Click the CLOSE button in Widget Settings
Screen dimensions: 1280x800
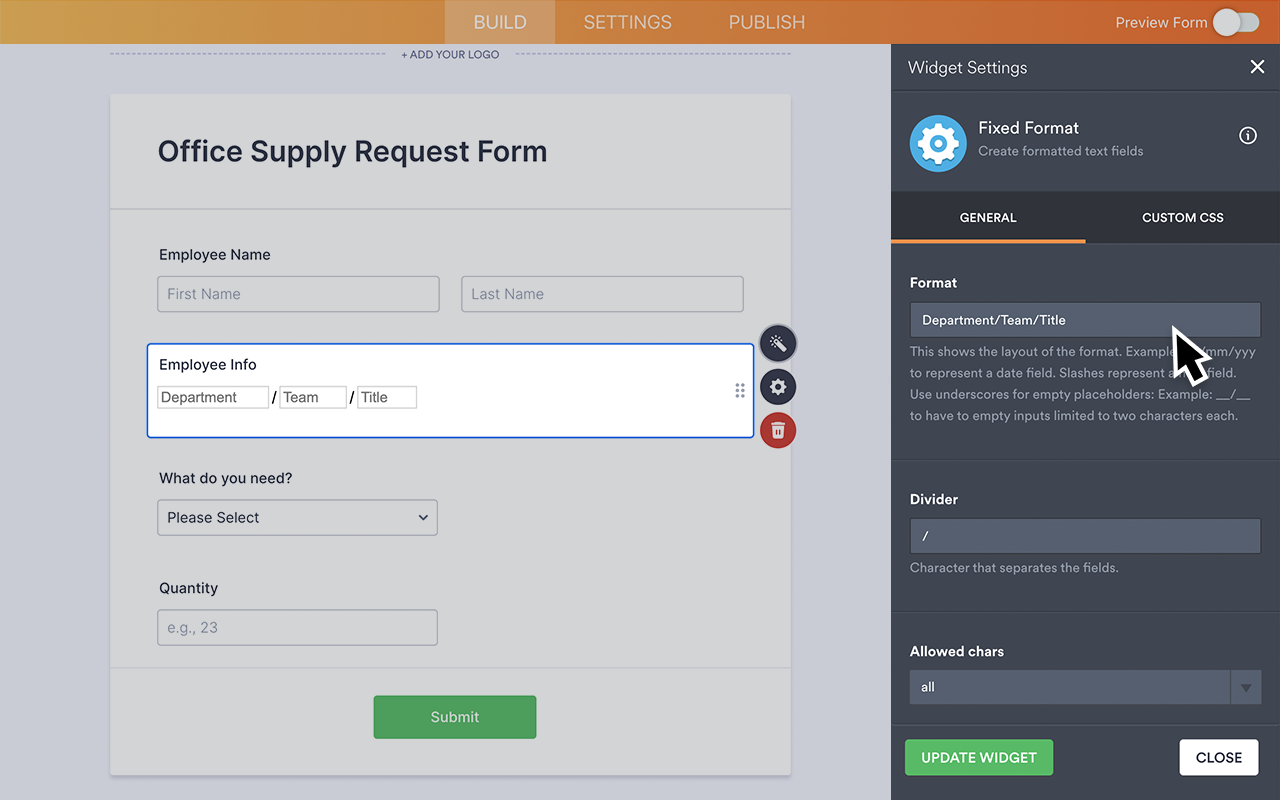[1218, 757]
